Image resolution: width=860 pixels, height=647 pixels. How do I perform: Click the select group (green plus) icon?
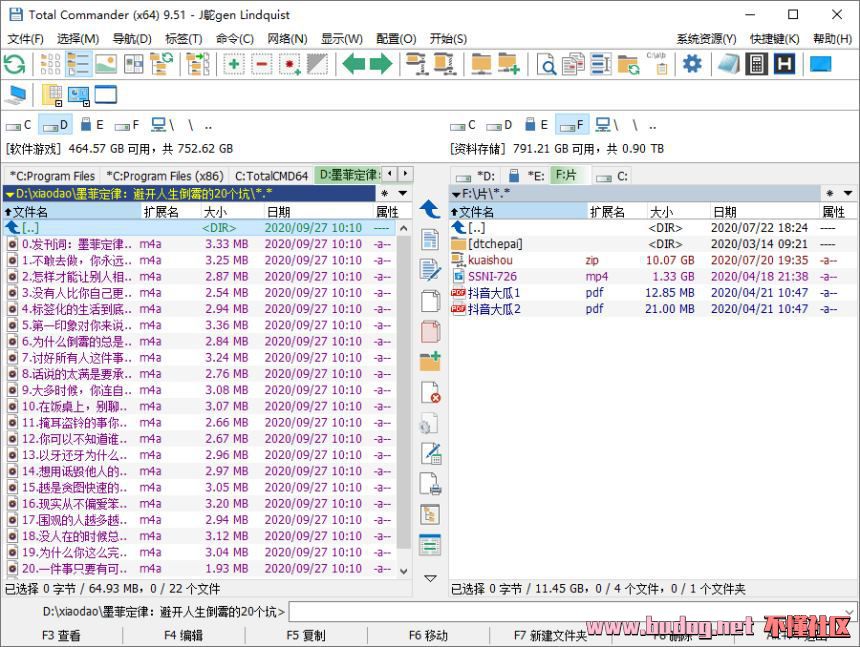coord(234,64)
